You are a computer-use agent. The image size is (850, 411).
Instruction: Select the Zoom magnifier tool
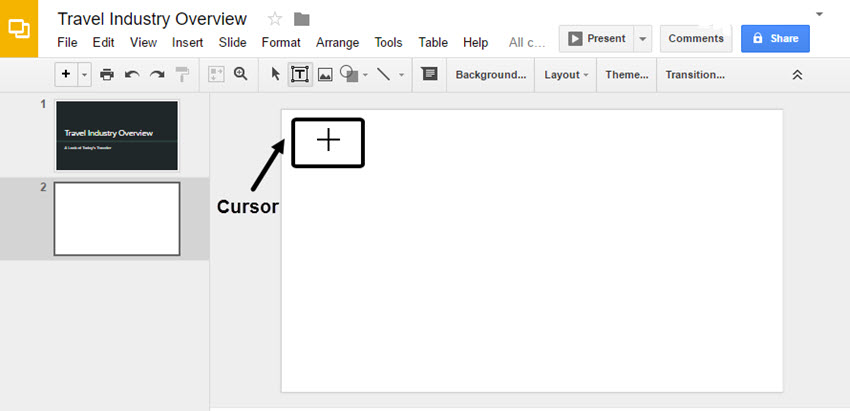click(x=241, y=74)
